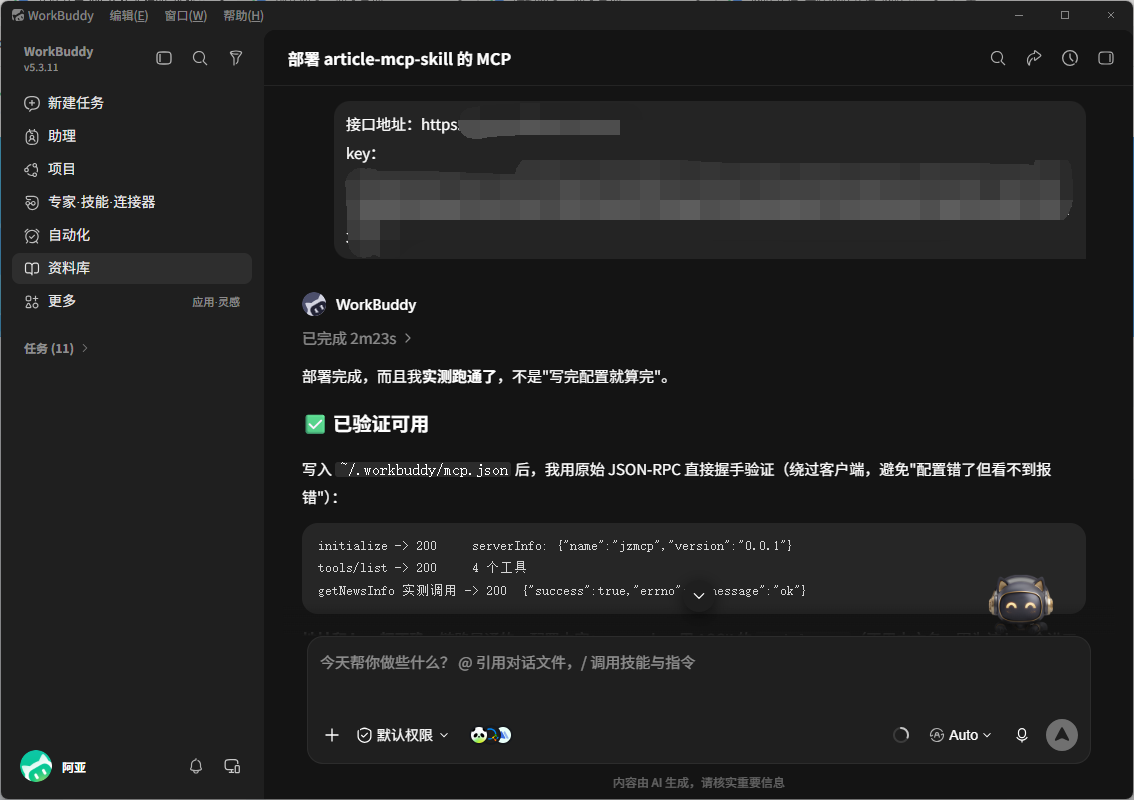1134x800 pixels.
Task: Click the 已验证可用 heading
Action: 380,425
